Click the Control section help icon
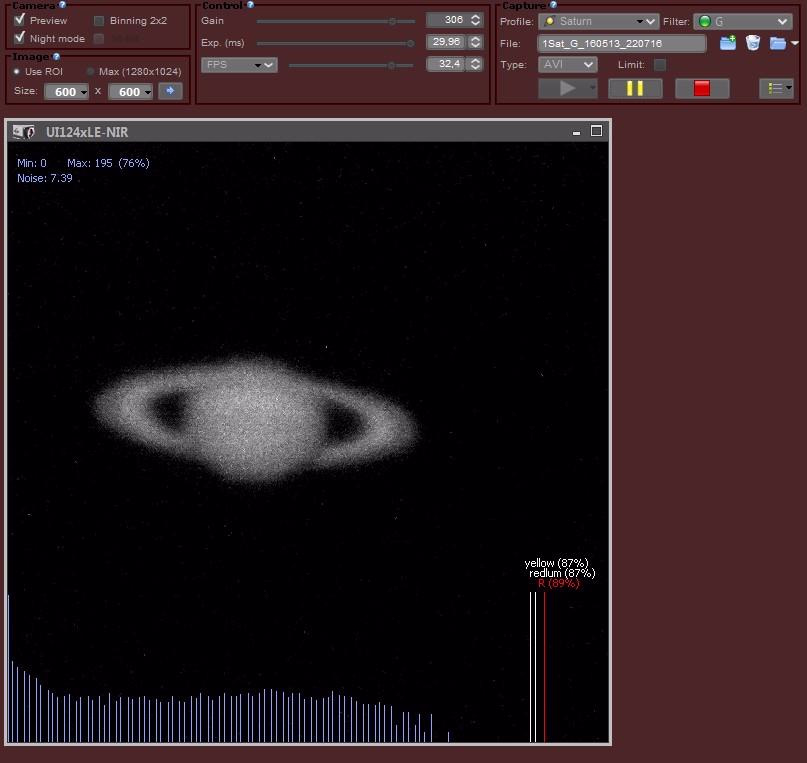This screenshot has width=807, height=763. pyautogui.click(x=250, y=5)
